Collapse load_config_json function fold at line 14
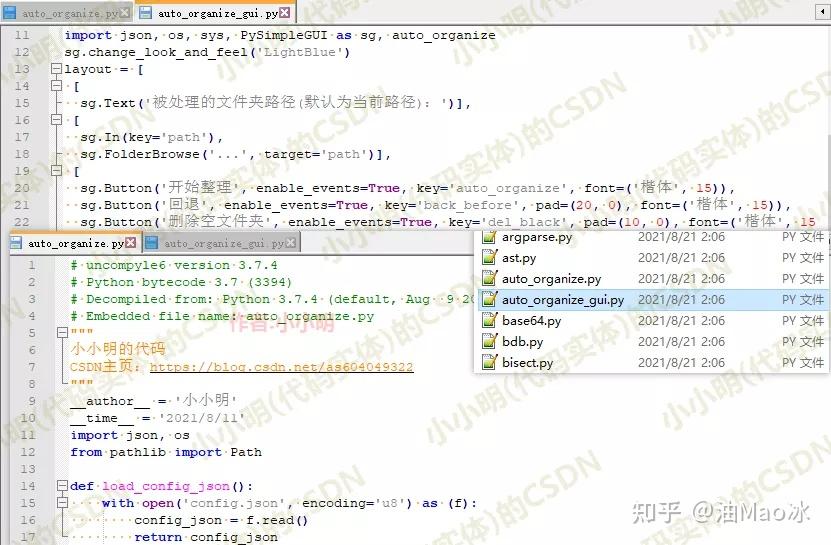This screenshot has width=831, height=545. [63, 486]
